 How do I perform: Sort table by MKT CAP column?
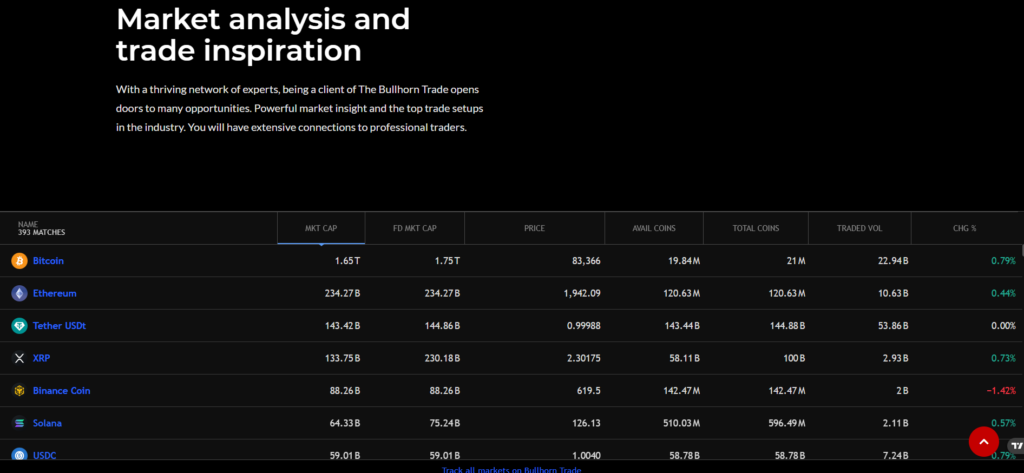click(x=321, y=228)
